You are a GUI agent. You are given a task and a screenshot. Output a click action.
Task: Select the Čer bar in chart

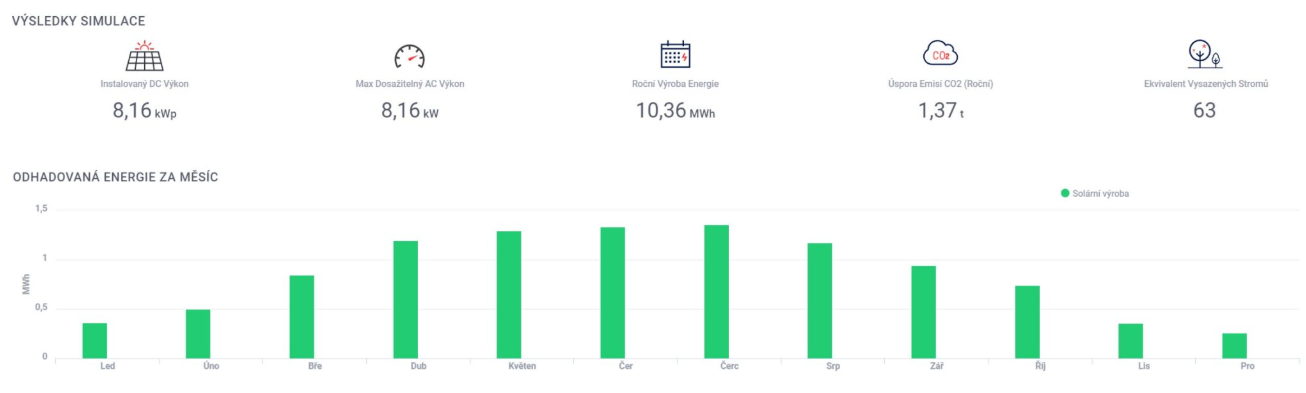tap(613, 292)
